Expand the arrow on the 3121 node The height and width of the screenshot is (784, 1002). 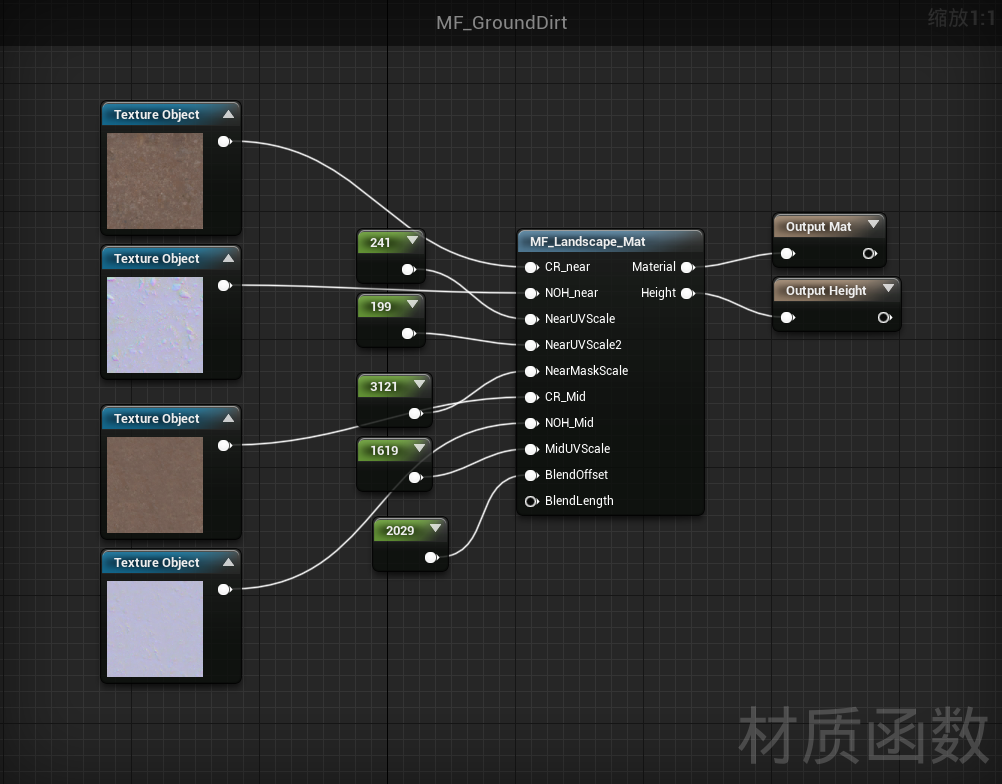[418, 385]
